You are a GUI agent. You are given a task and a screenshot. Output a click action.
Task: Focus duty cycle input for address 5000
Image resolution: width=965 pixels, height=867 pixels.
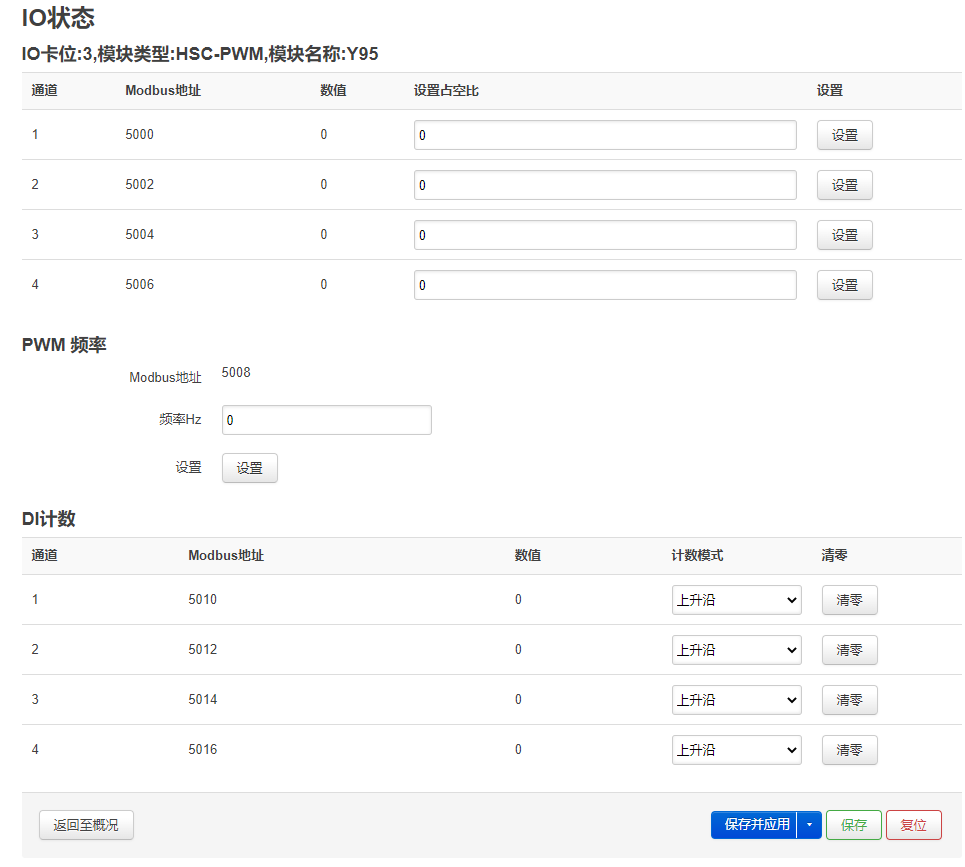click(x=605, y=135)
